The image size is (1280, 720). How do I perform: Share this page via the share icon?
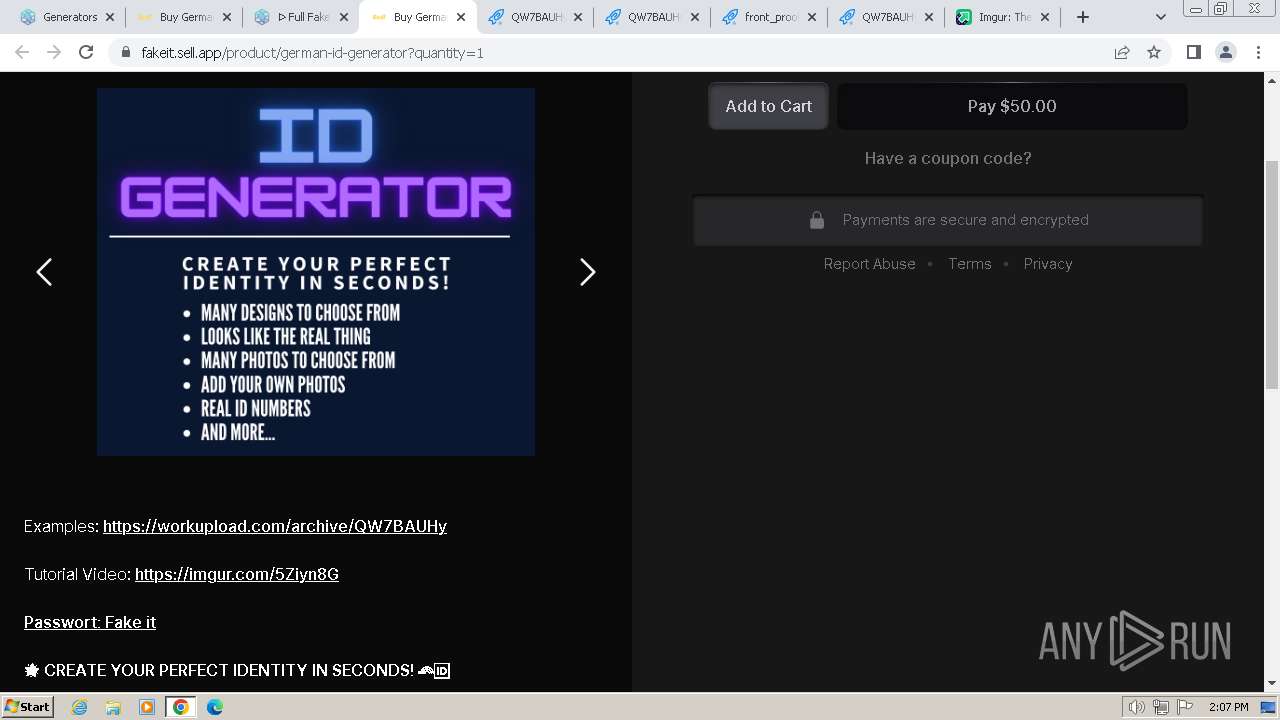[x=1122, y=52]
